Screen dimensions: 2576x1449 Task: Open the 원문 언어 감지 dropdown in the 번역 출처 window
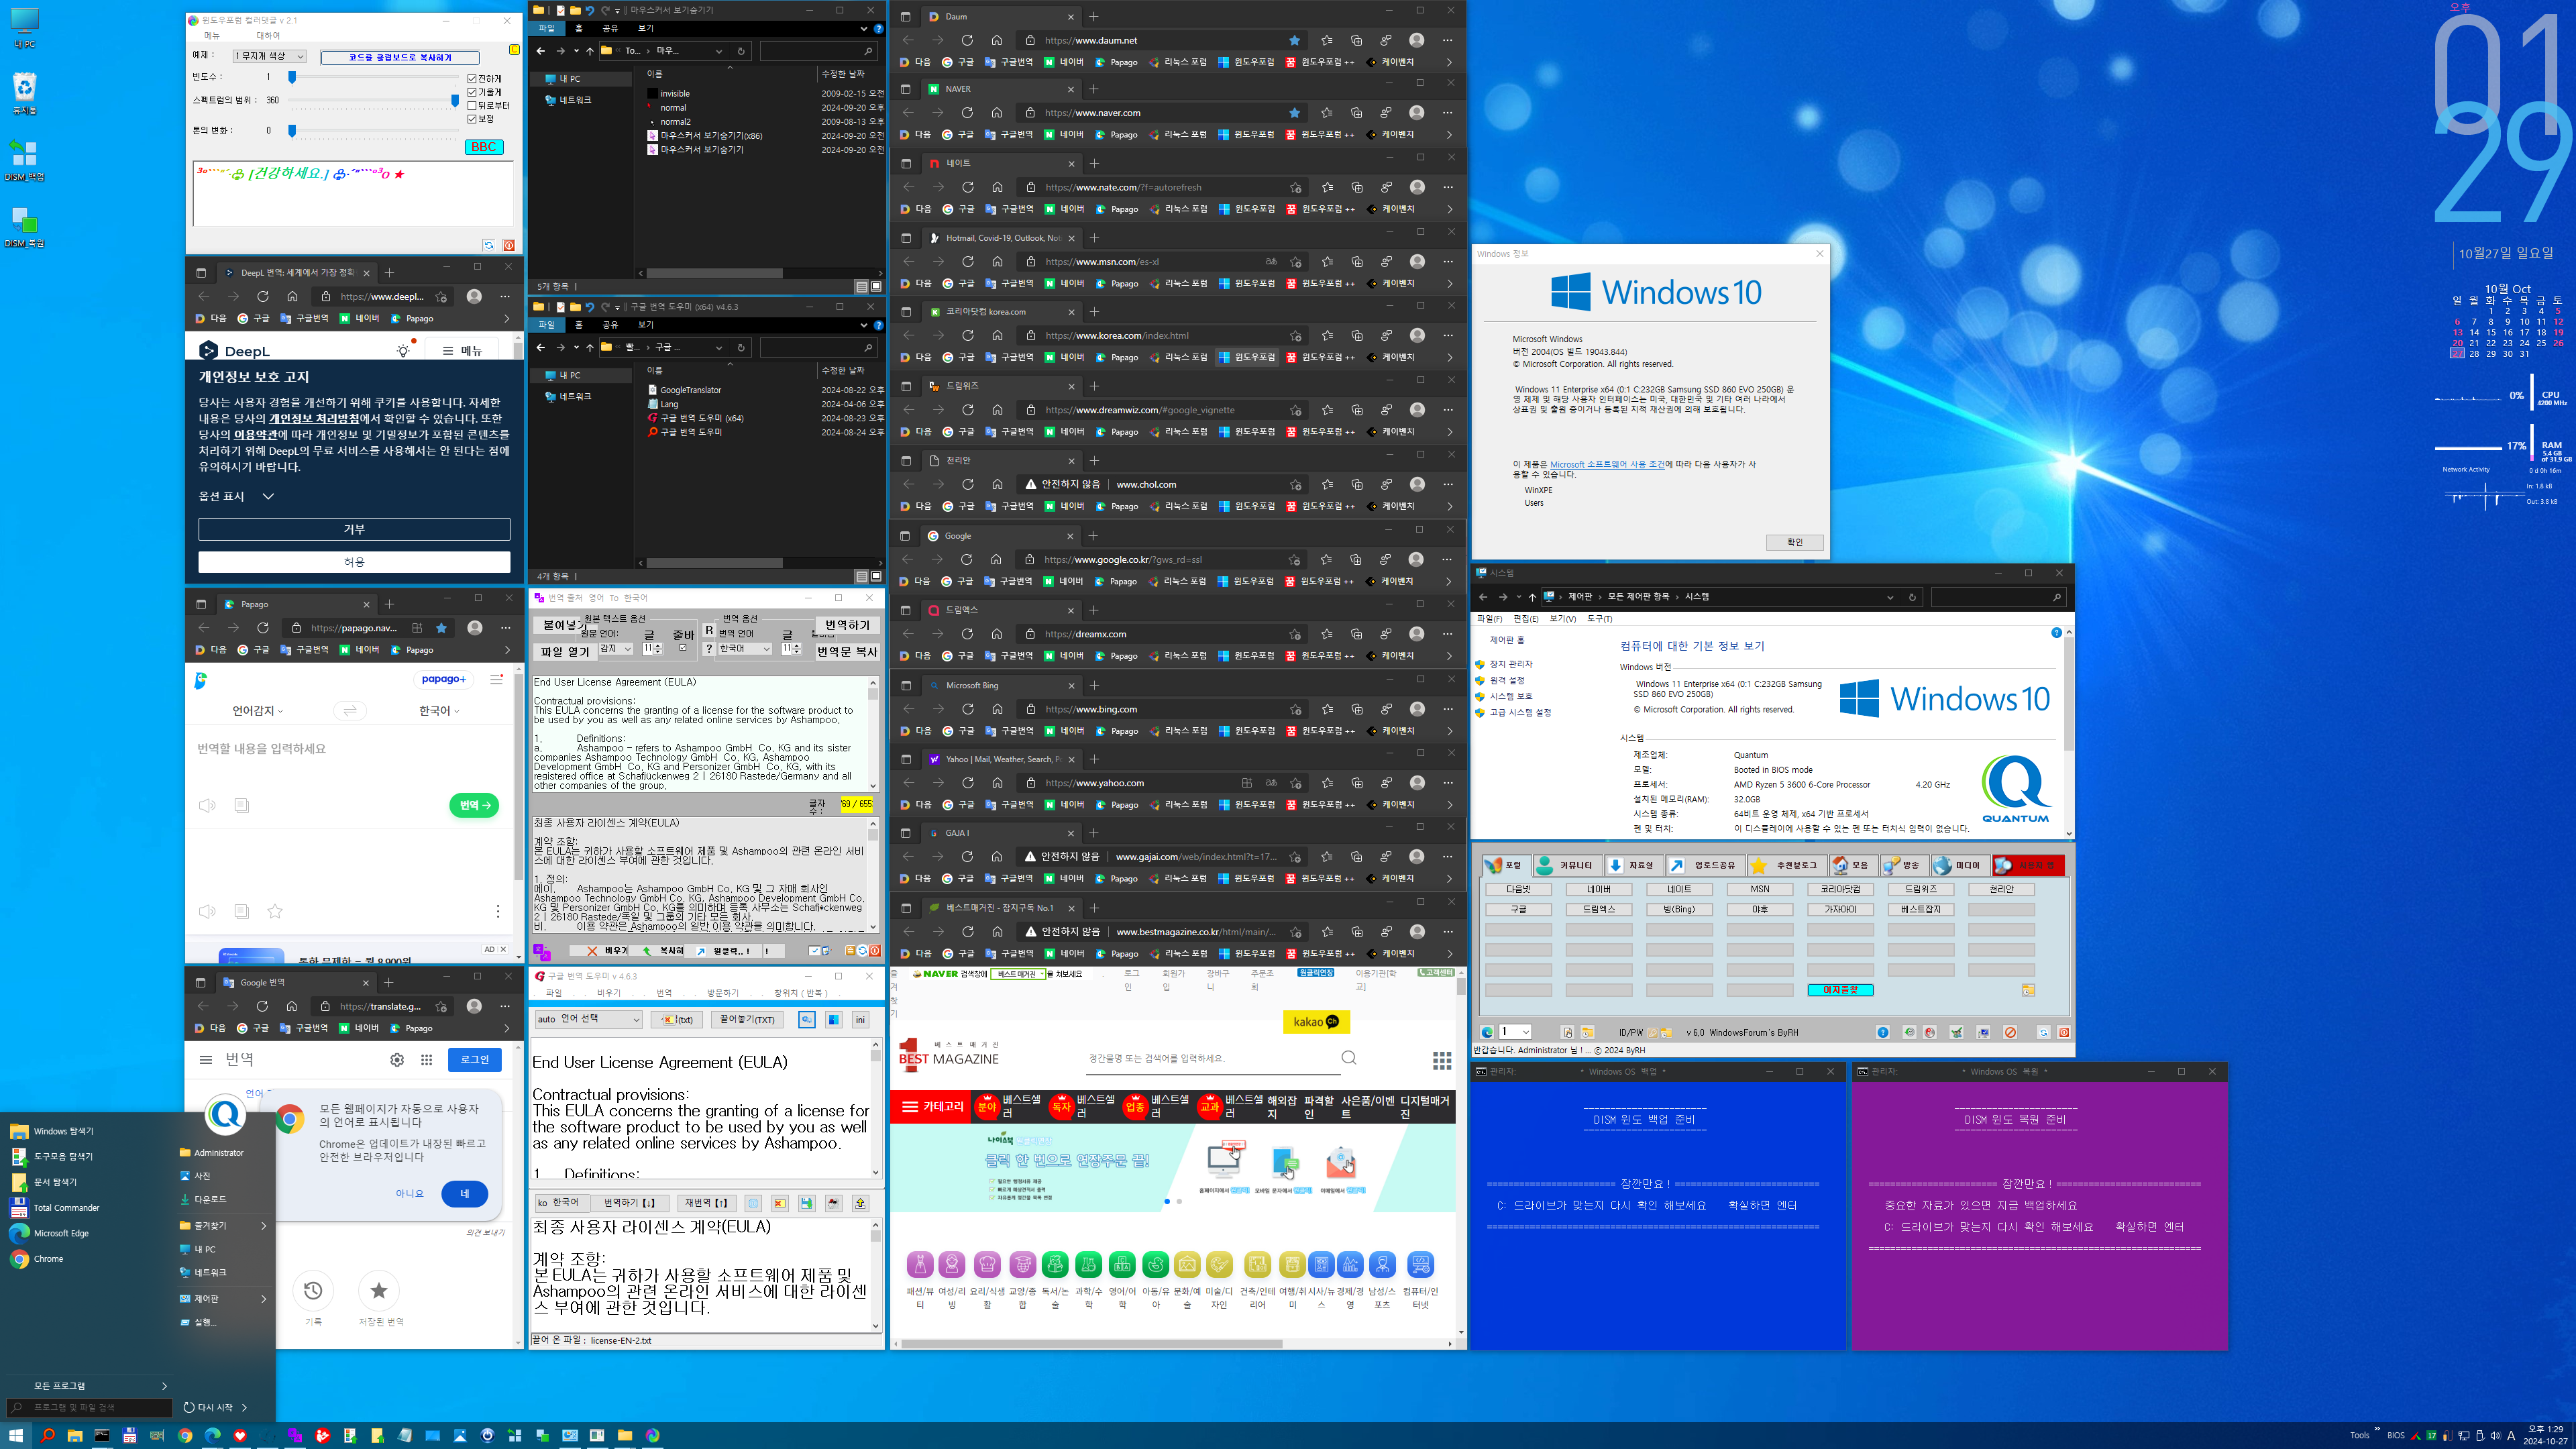(615, 649)
